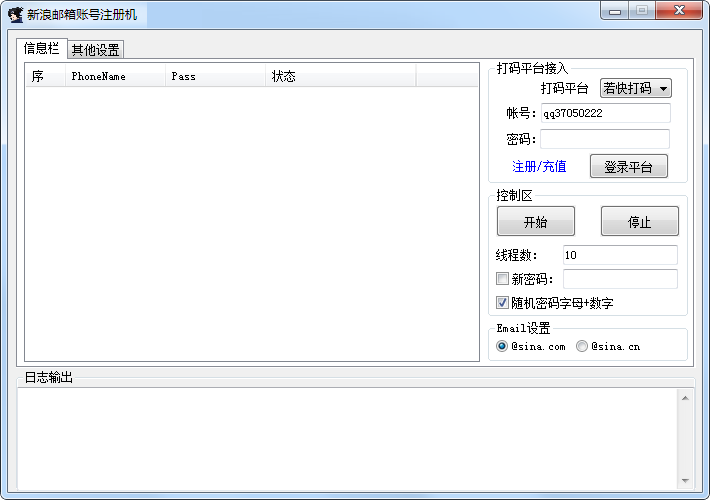Click the log scrollbar down arrow
710x500 pixels.
[685, 480]
